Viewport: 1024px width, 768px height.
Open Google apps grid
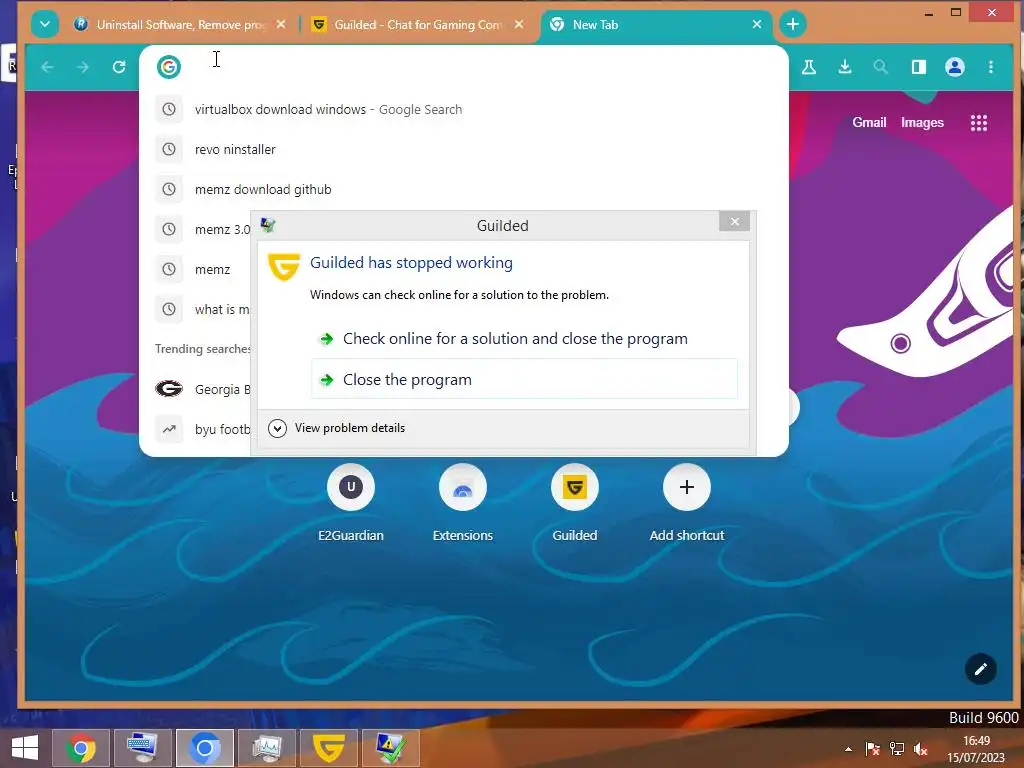tap(979, 123)
